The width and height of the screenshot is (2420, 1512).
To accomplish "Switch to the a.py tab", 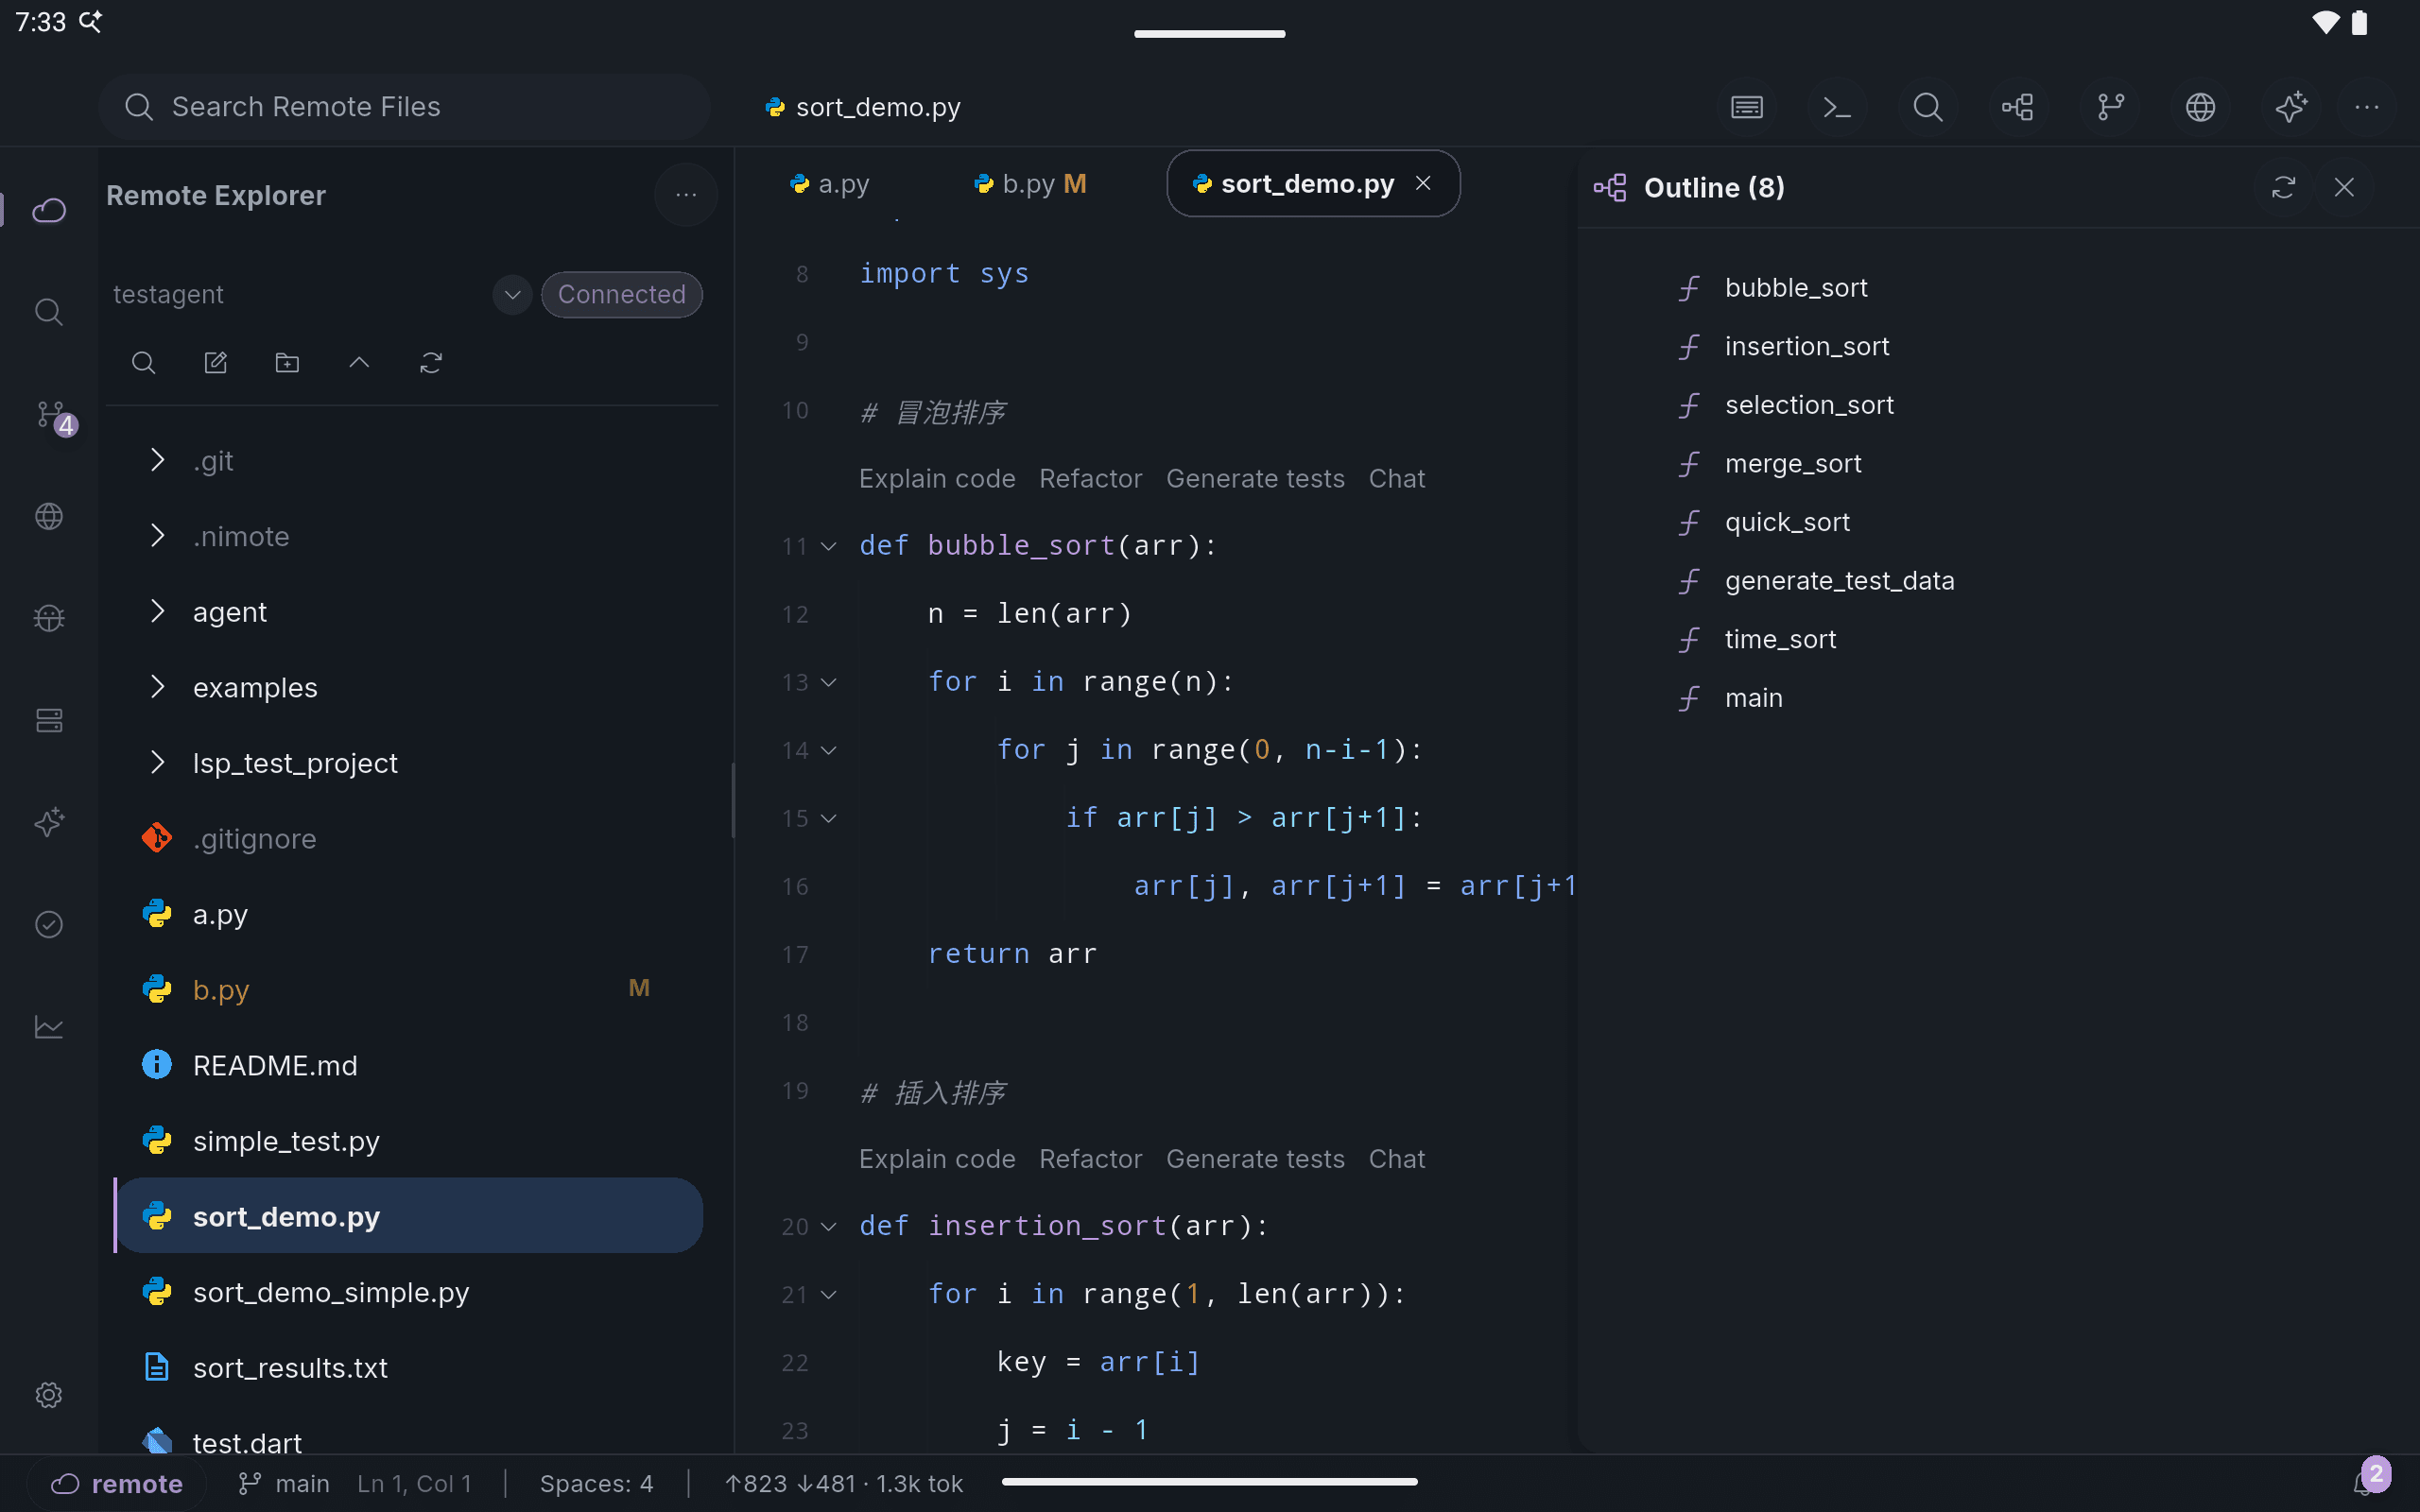I will pyautogui.click(x=829, y=184).
